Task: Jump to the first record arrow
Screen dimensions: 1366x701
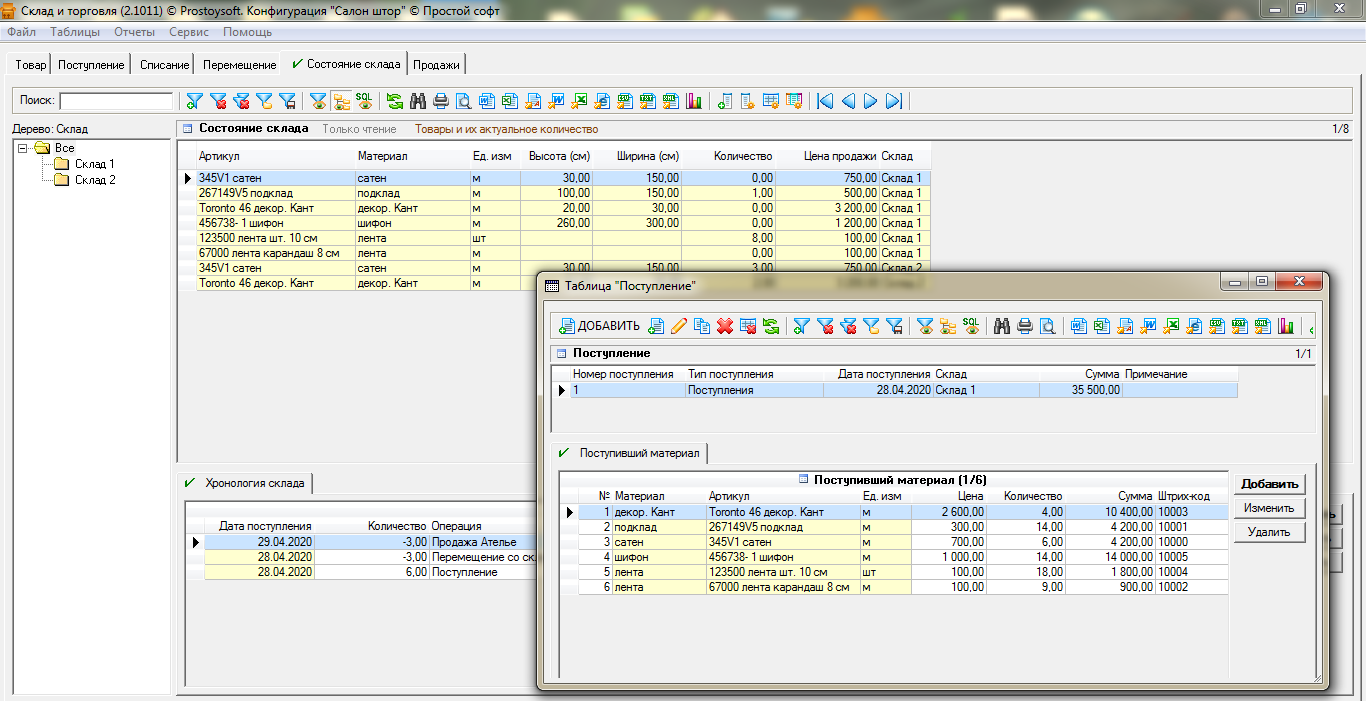Action: tap(825, 101)
